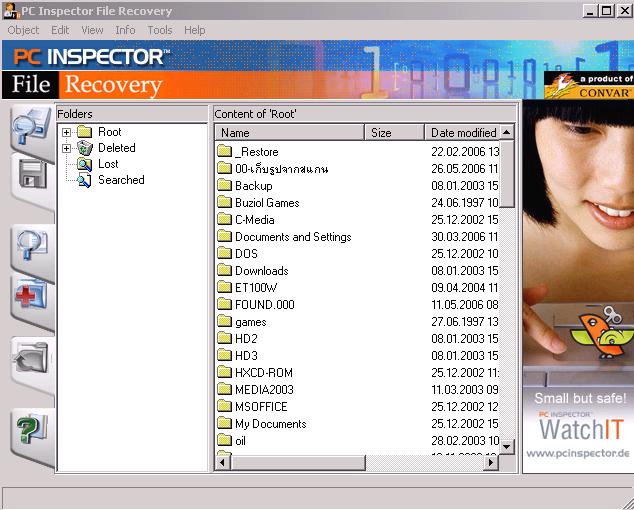The image size is (634, 510).
Task: Click the green question mark help icon
Action: tap(32, 429)
